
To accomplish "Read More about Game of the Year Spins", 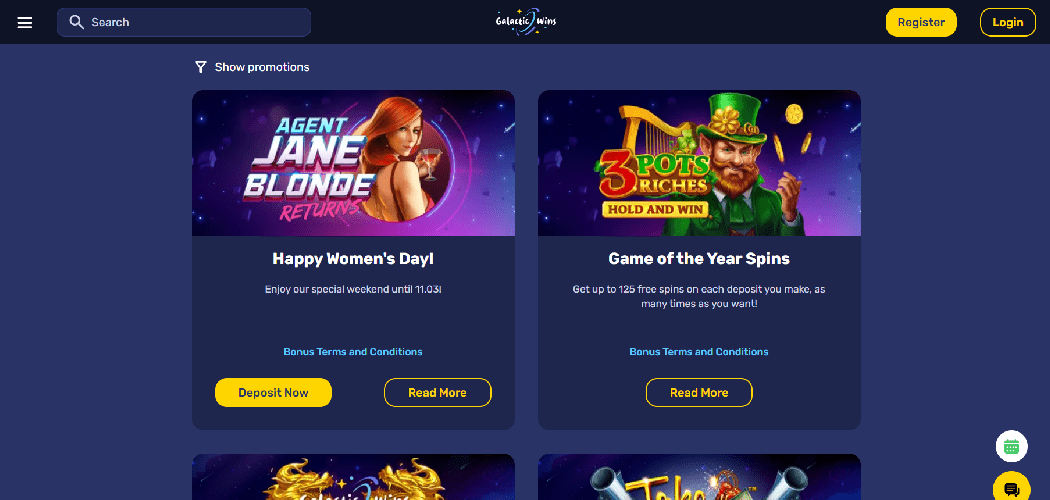I will click(699, 392).
